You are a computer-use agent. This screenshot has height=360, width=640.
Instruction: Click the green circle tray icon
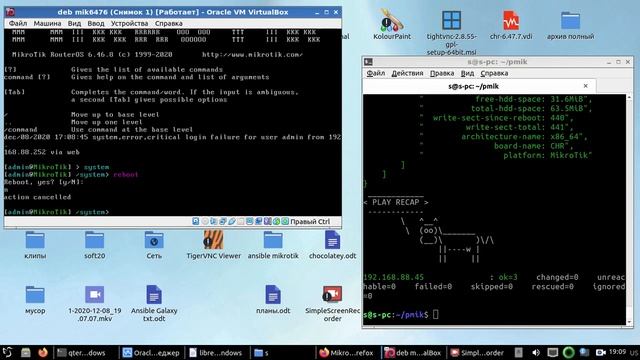[568, 352]
